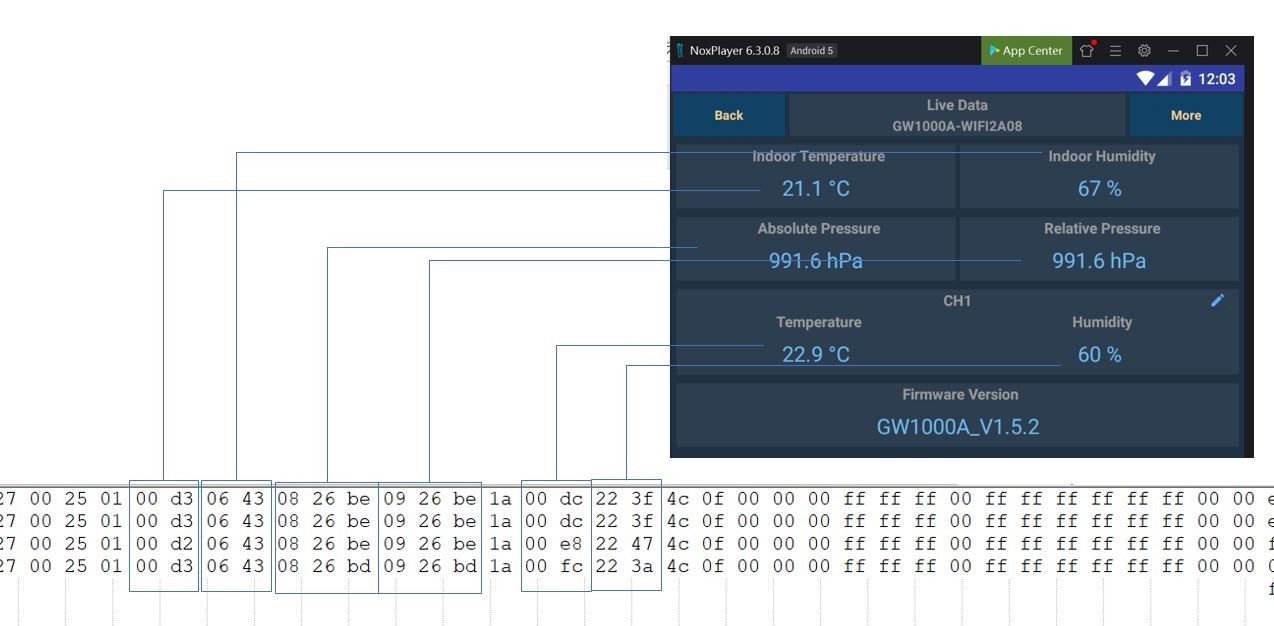Click hex bytes 00 e8 in third row
Image resolution: width=1274 pixels, height=626 pixels.
[x=554, y=544]
